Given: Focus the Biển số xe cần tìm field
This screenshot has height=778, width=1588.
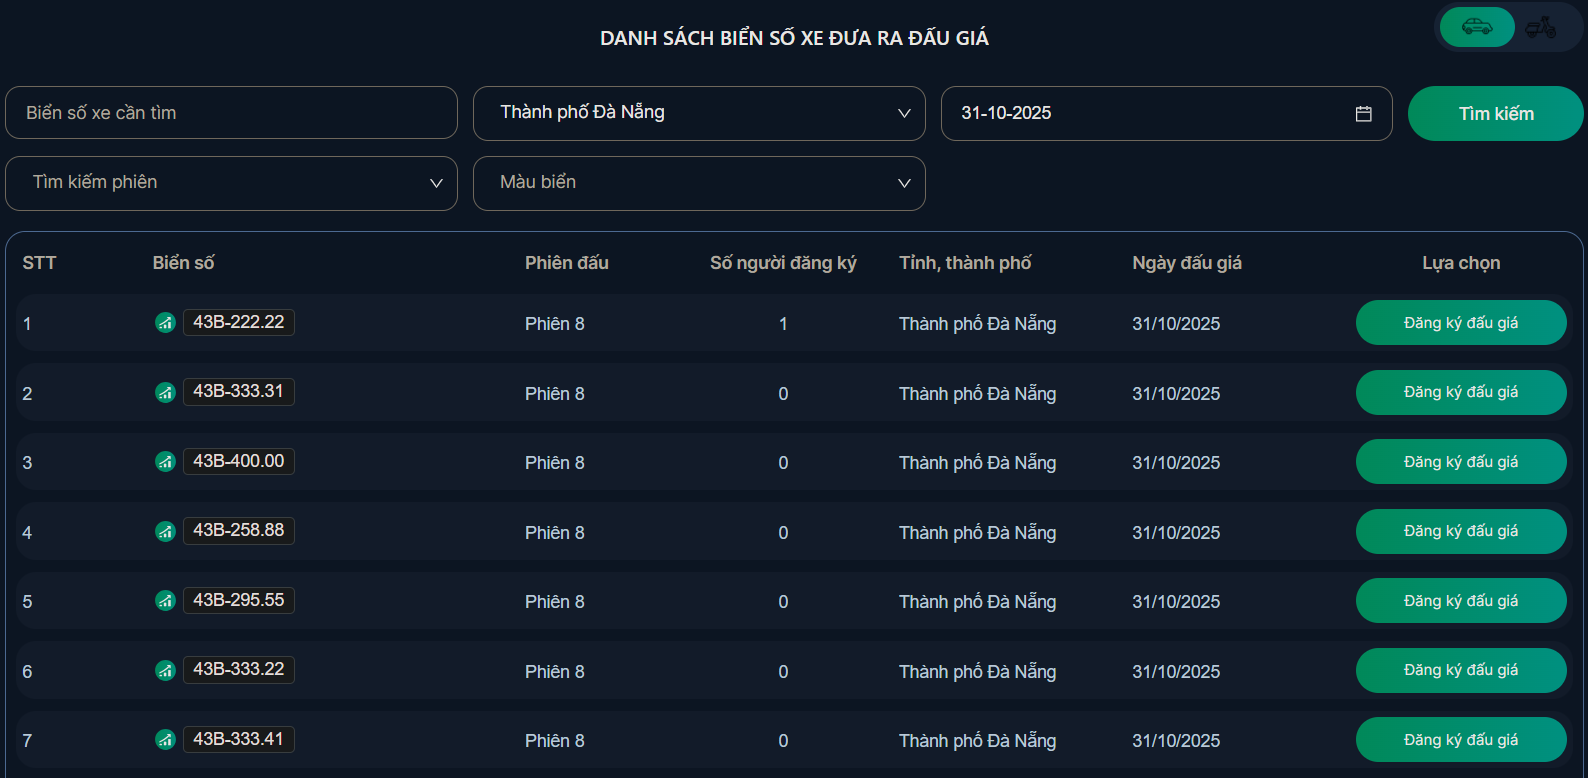Looking at the screenshot, I should tap(231, 113).
